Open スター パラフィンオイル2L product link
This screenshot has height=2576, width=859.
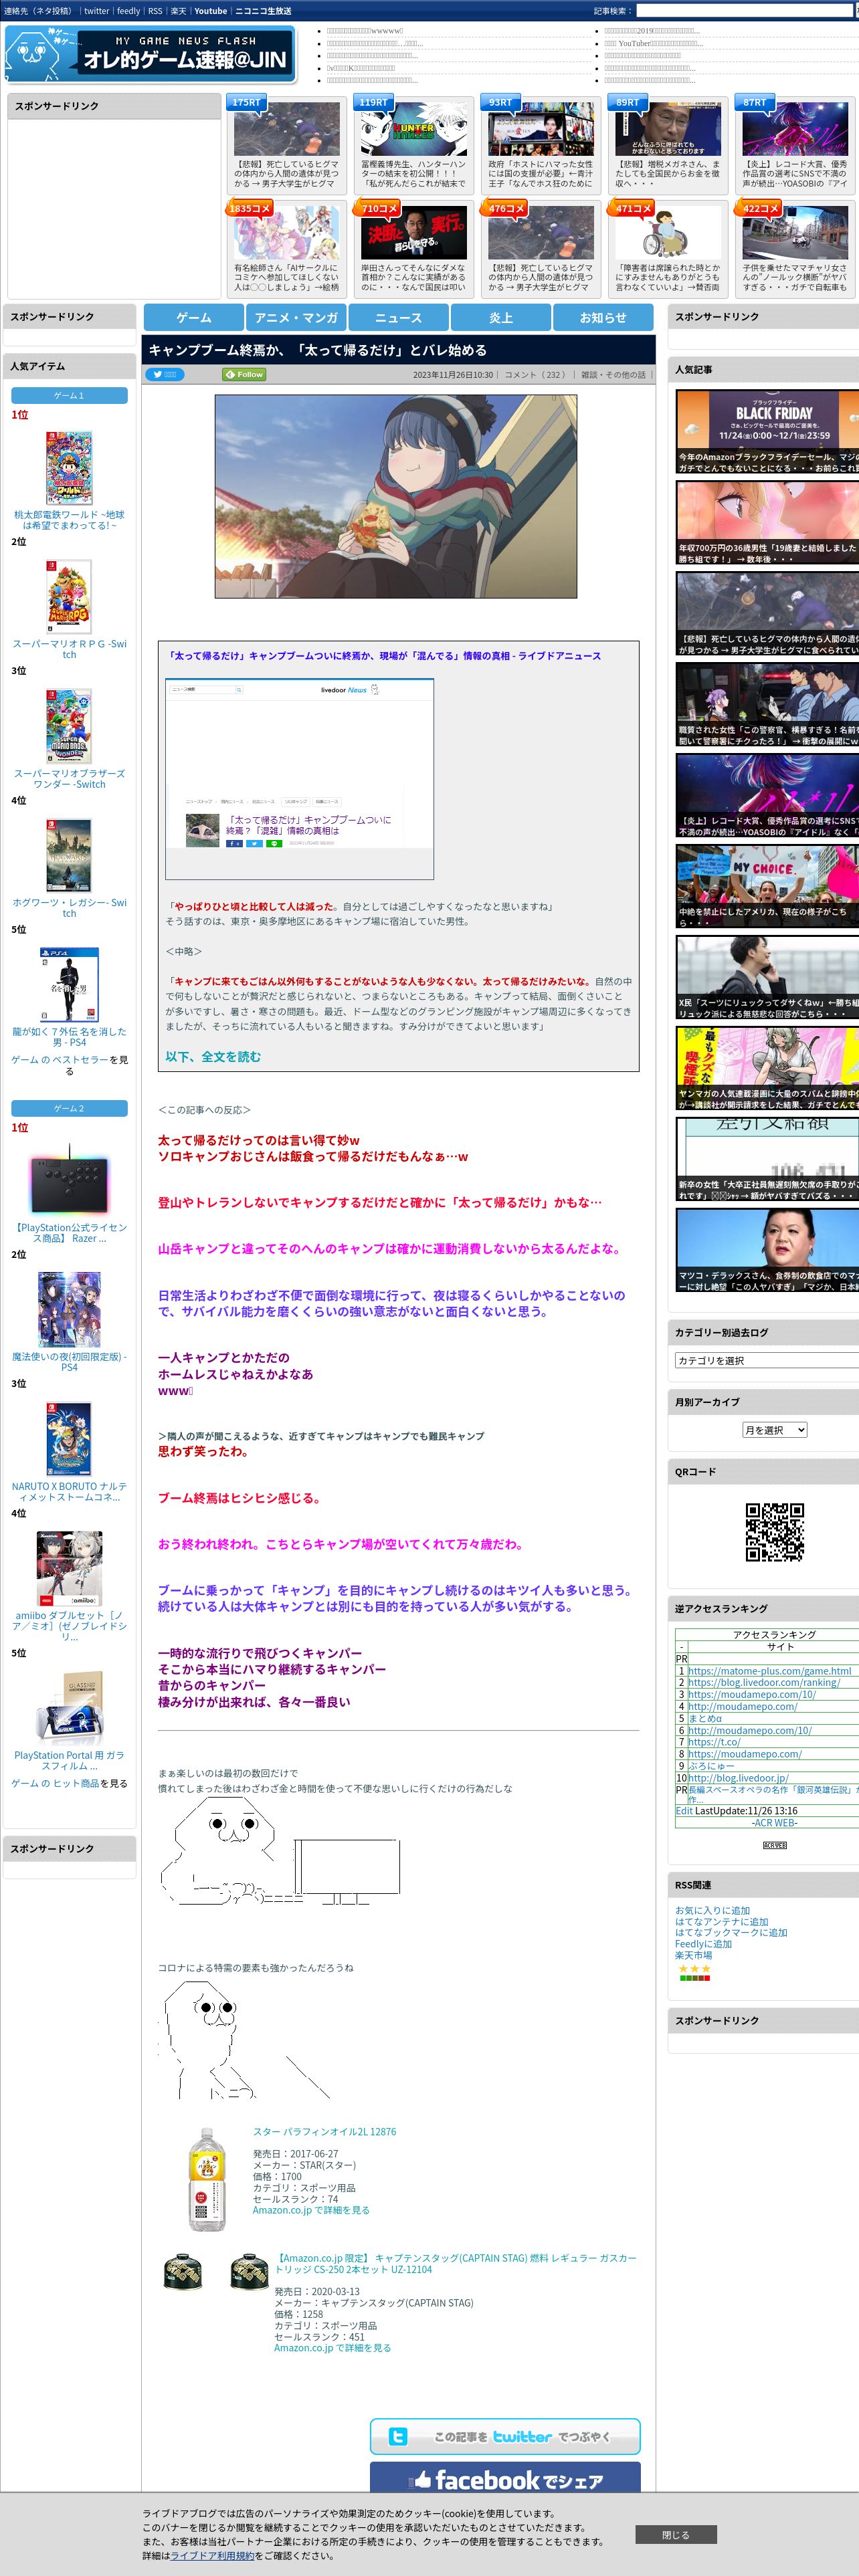pos(324,2130)
